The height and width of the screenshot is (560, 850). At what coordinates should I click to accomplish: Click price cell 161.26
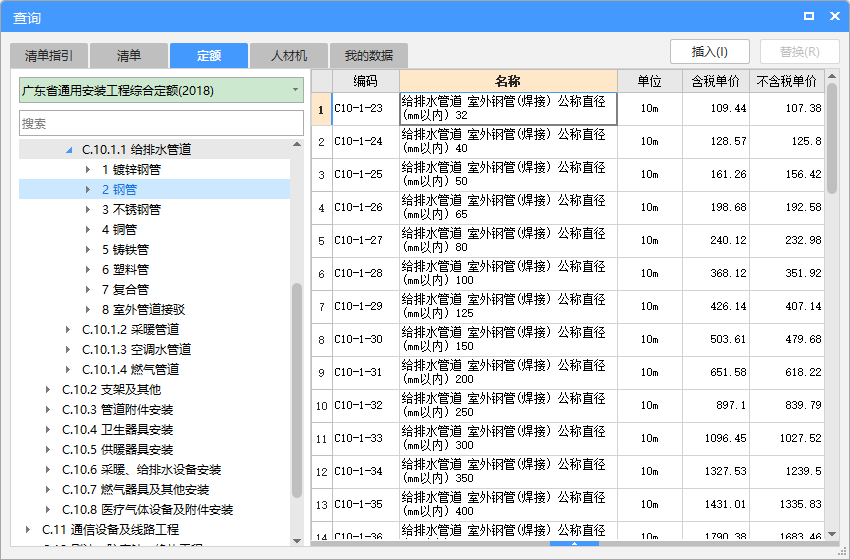(x=716, y=175)
